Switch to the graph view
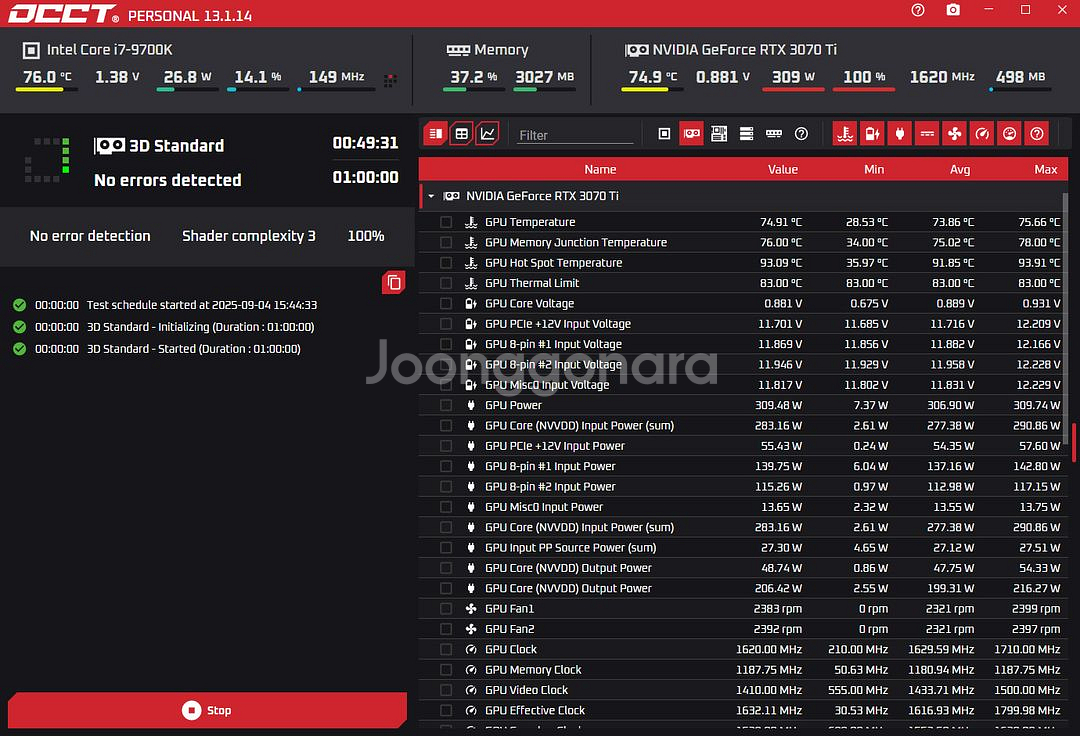1080x736 pixels. [488, 134]
